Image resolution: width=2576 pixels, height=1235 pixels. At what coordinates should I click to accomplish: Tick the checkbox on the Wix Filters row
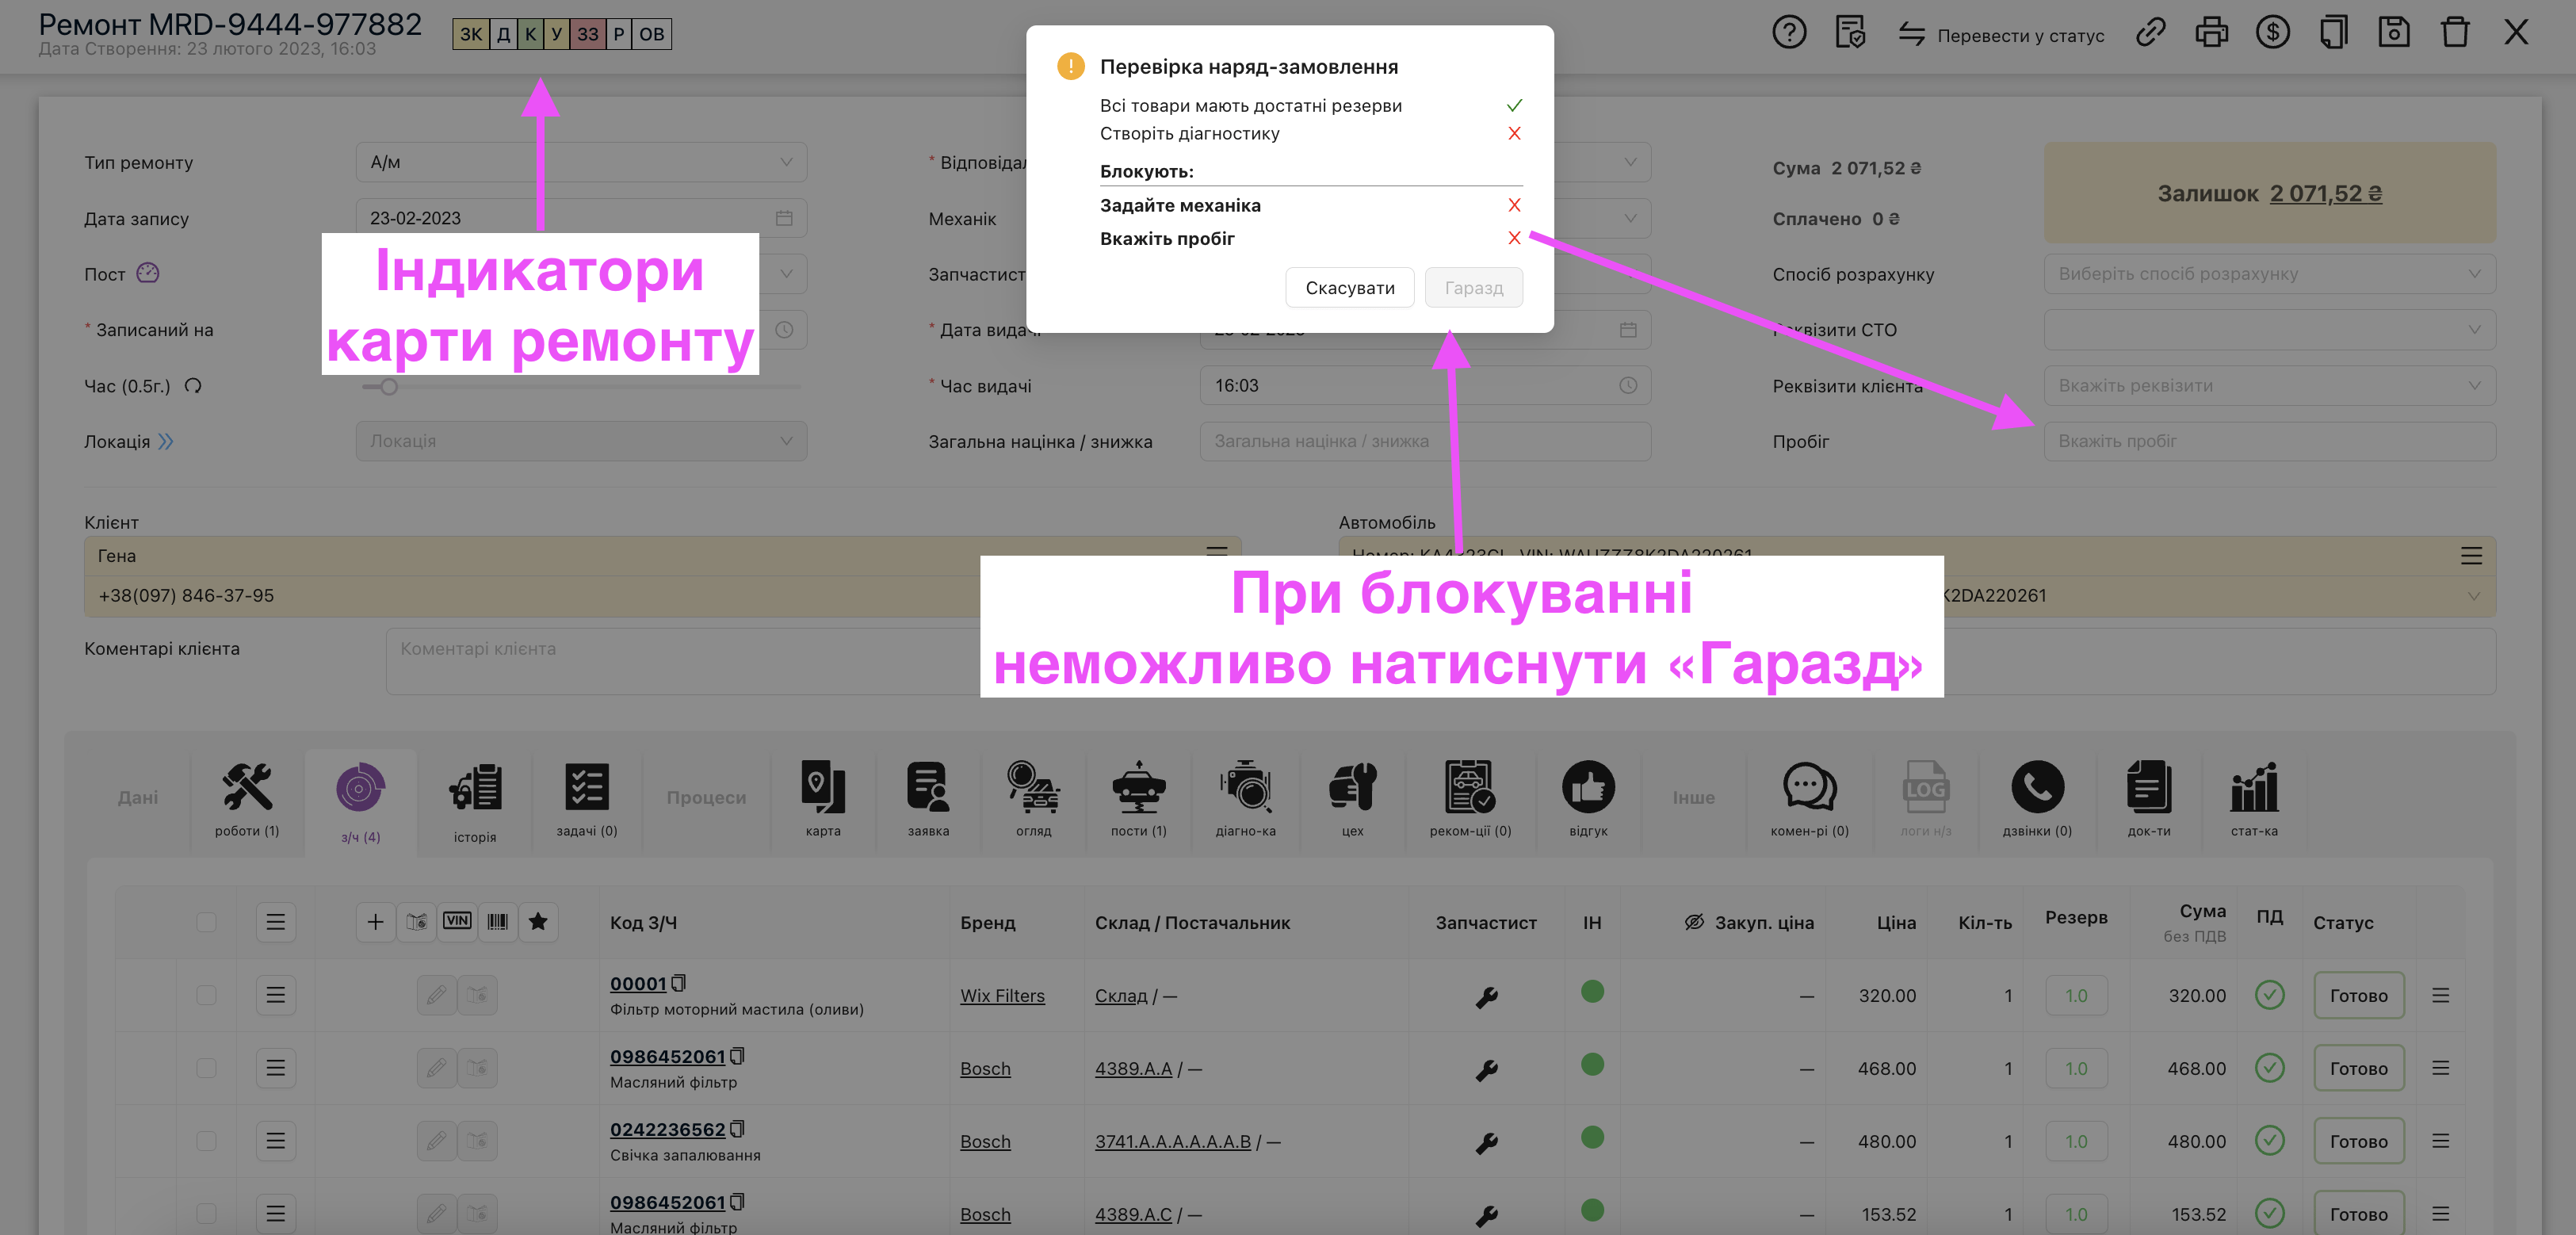(207, 995)
